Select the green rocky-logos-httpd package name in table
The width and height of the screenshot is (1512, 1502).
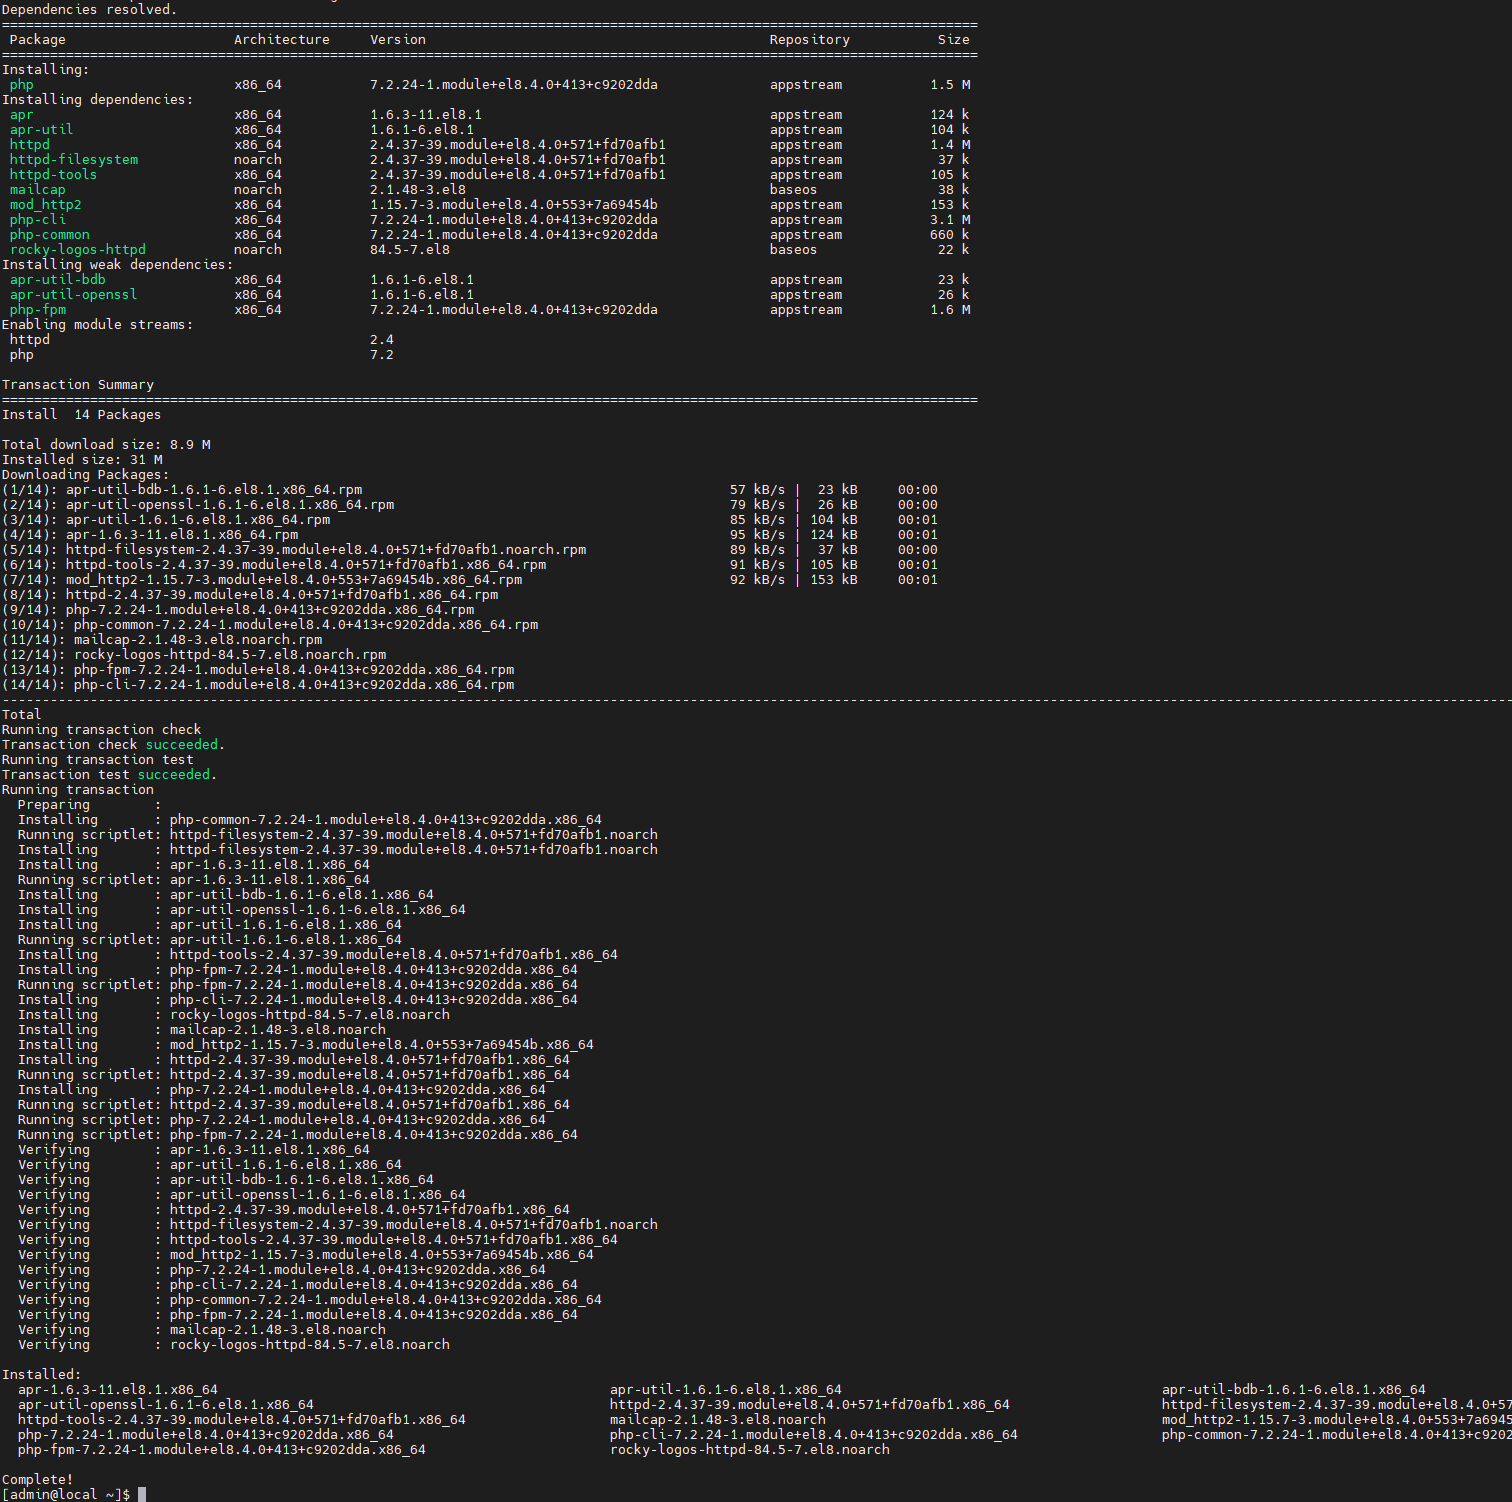[77, 250]
